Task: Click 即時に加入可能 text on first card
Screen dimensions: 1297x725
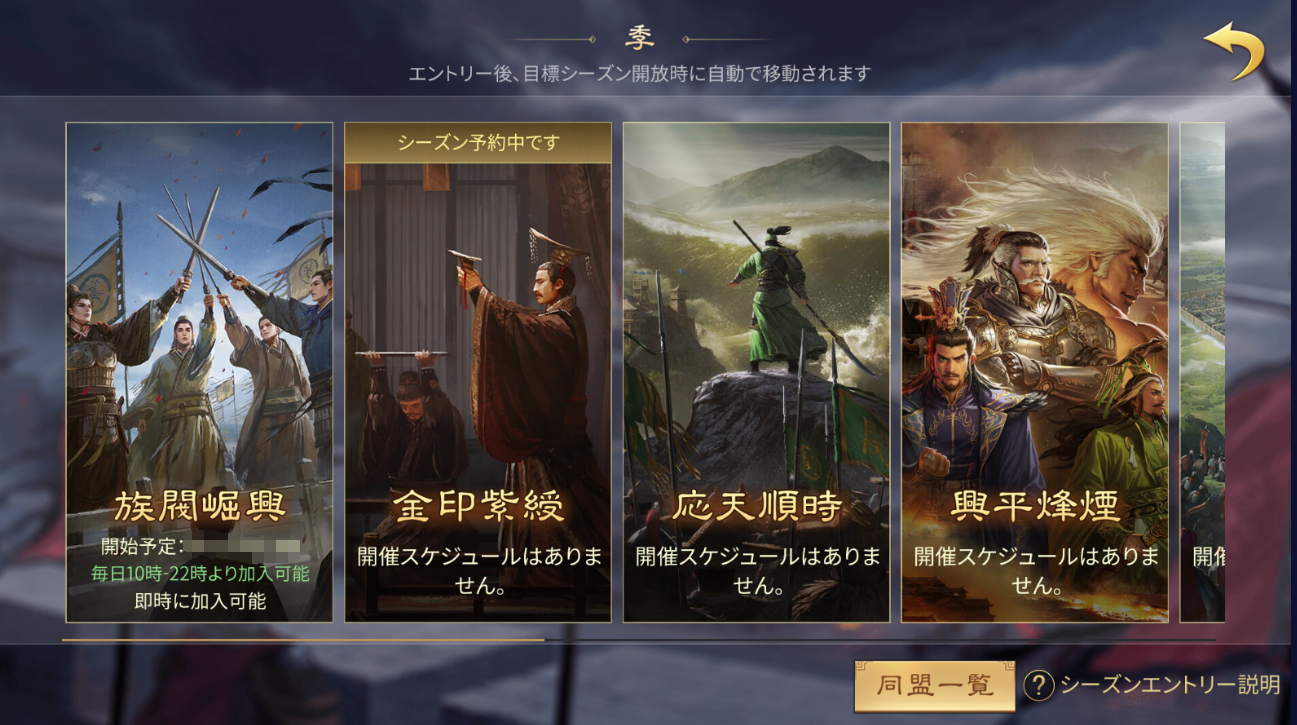Action: click(200, 601)
